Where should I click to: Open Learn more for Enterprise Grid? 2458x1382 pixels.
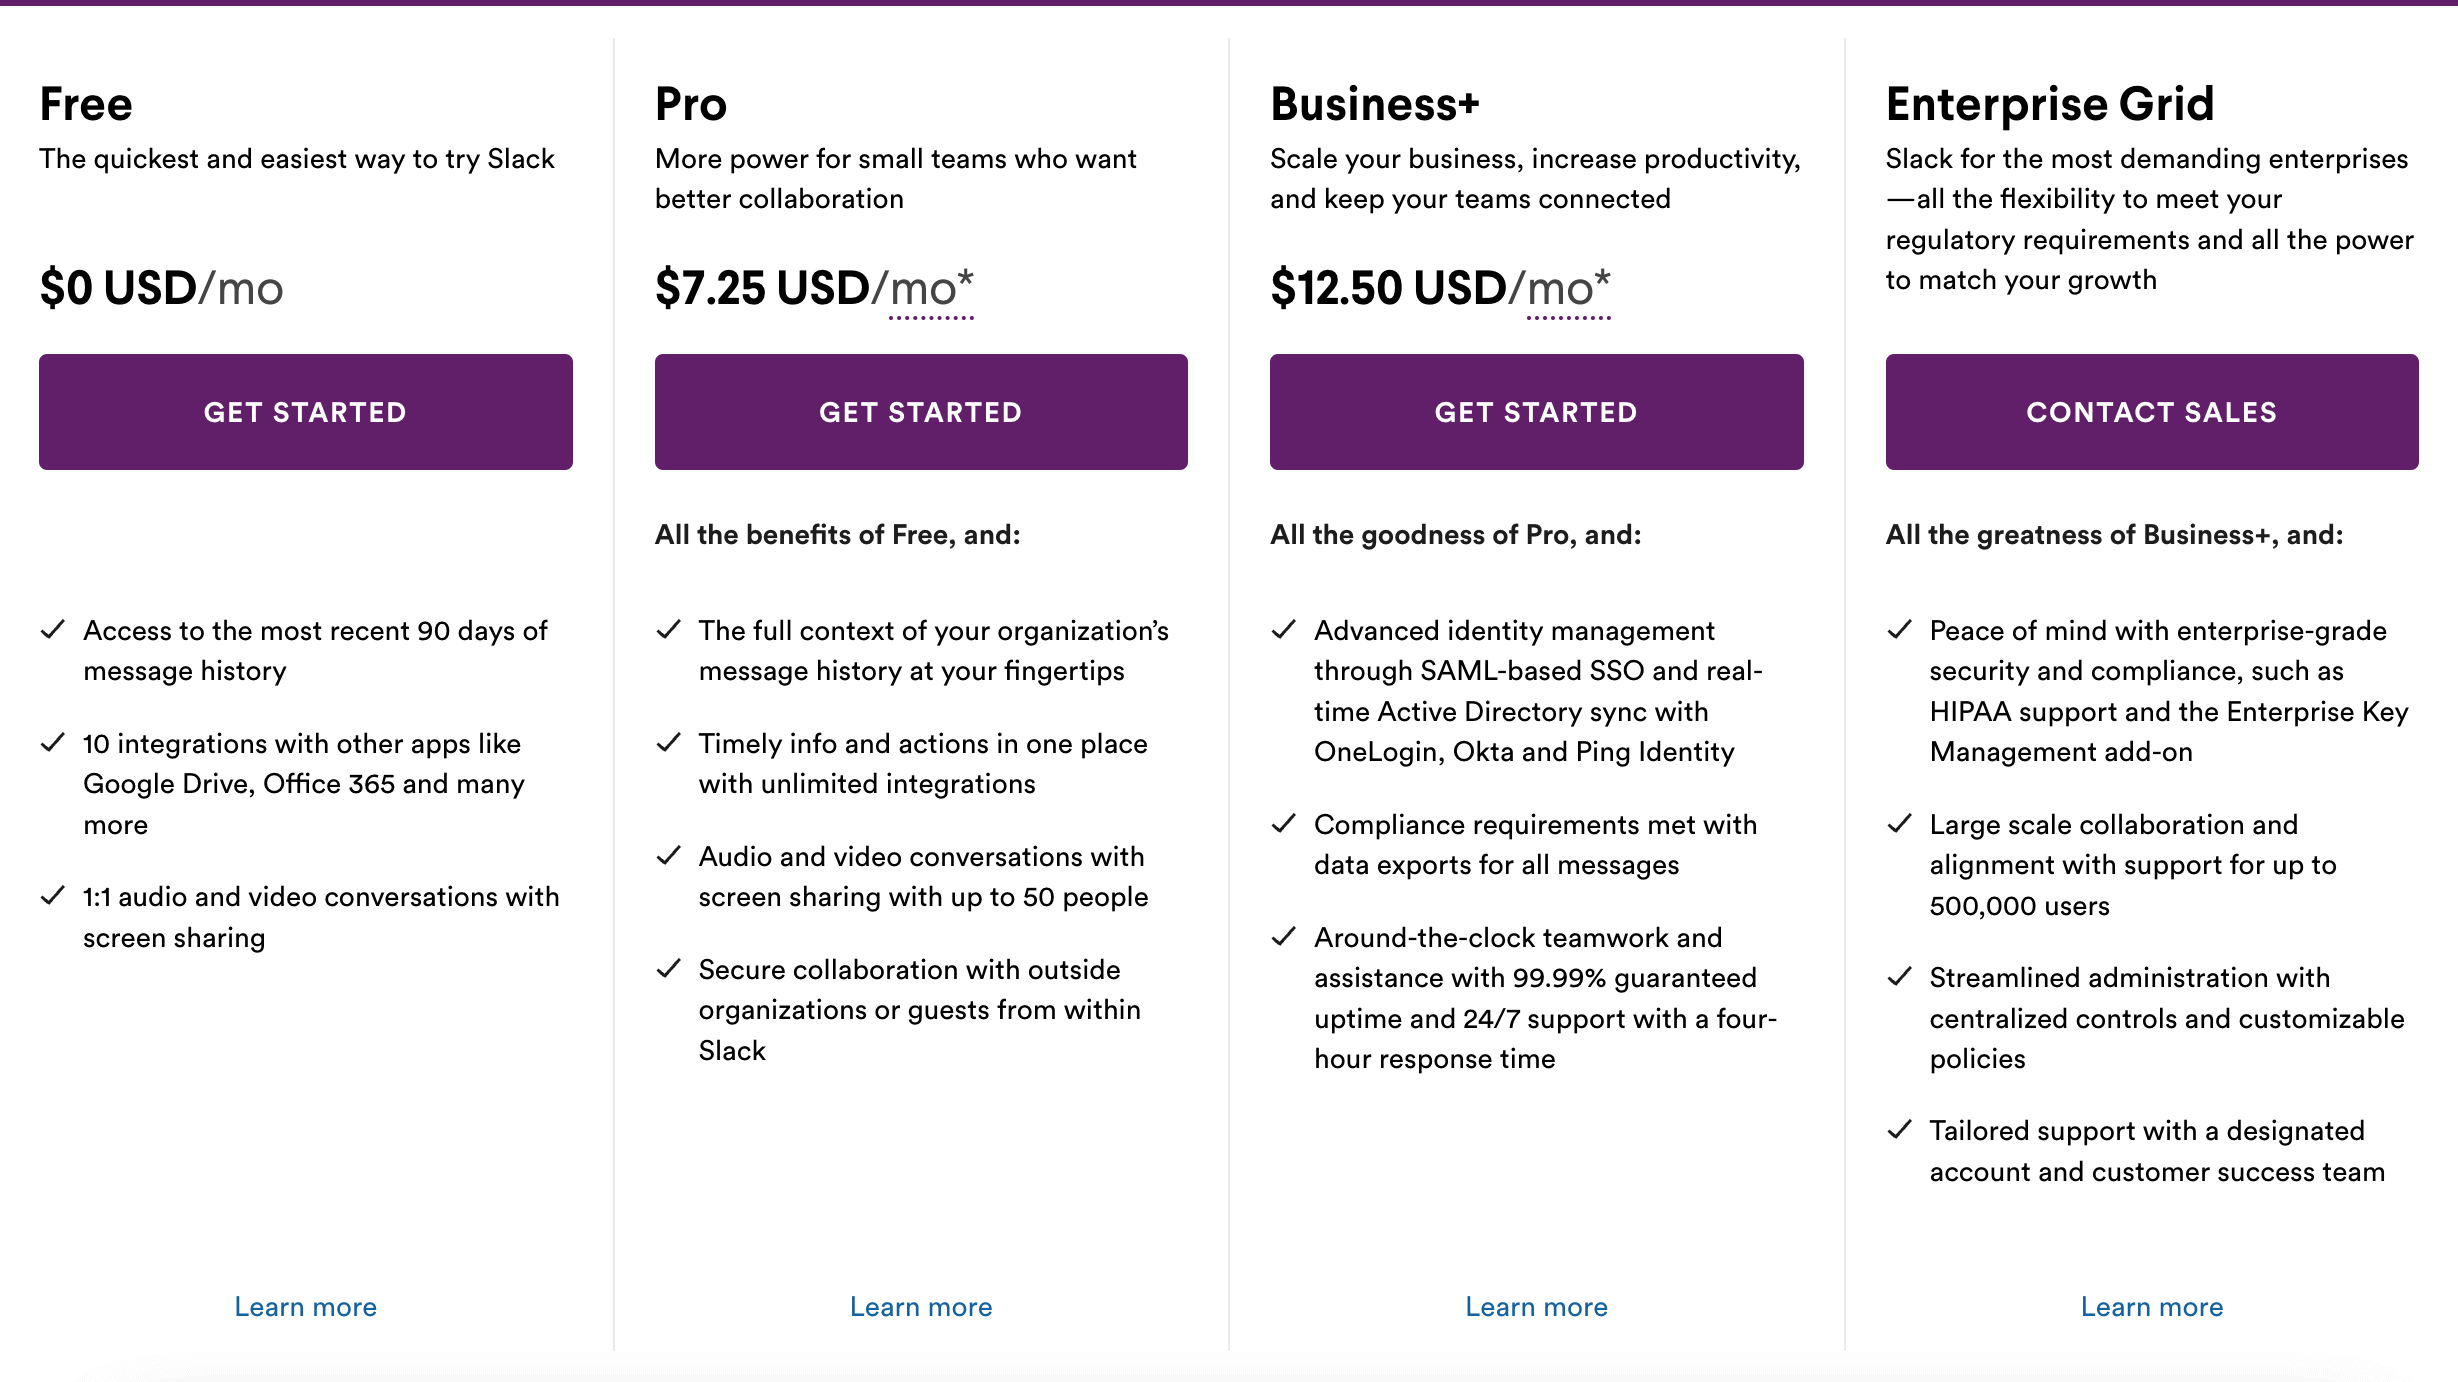tap(2151, 1306)
